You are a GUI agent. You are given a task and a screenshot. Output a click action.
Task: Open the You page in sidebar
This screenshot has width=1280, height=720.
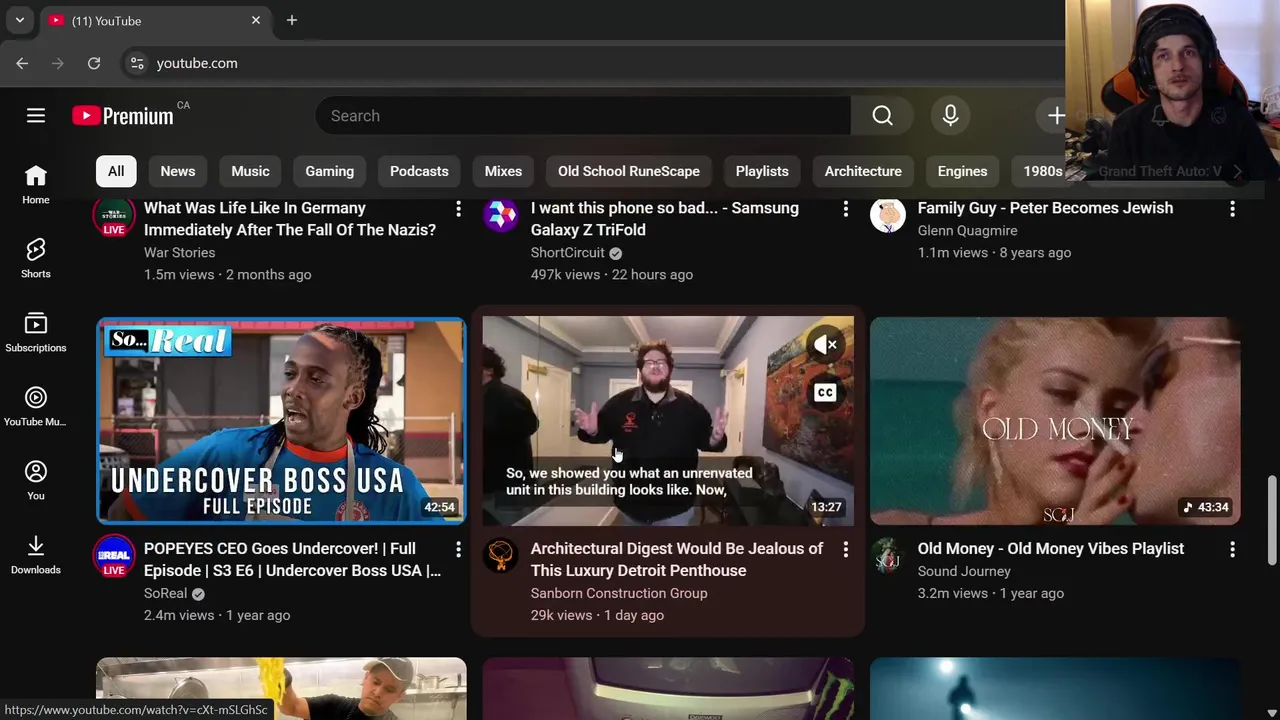(36, 481)
